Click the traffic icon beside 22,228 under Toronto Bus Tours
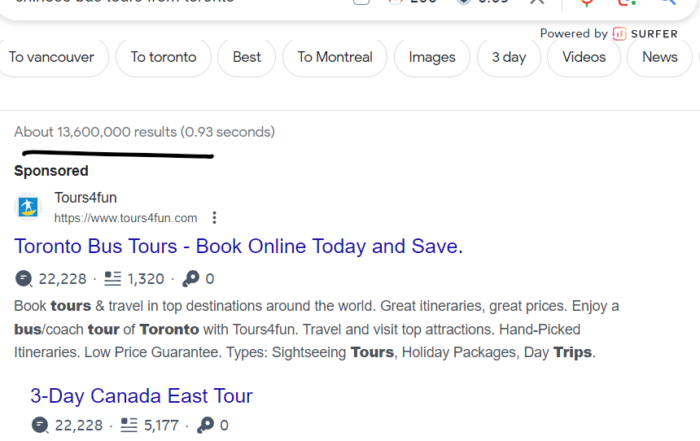700x441 pixels. 24,279
